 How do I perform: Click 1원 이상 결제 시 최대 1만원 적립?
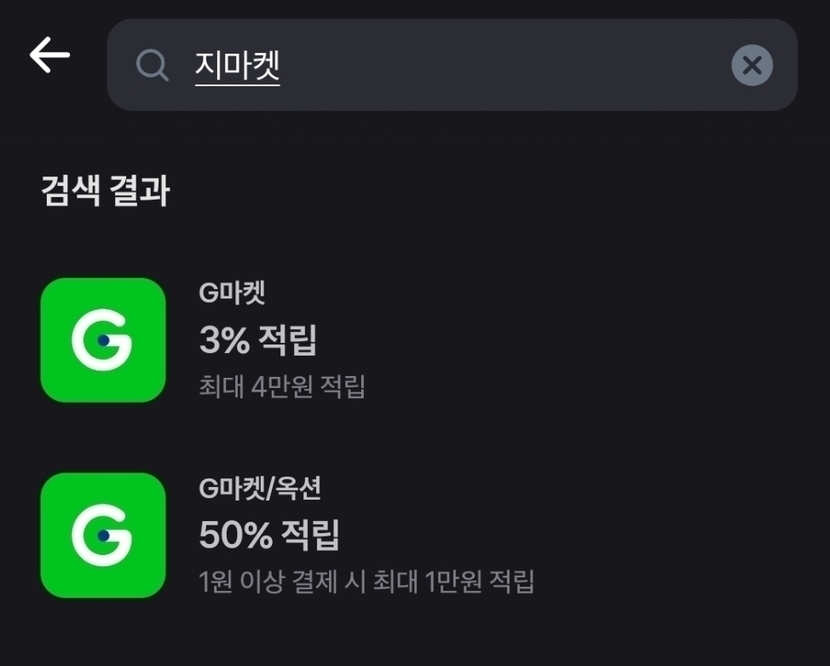[366, 581]
